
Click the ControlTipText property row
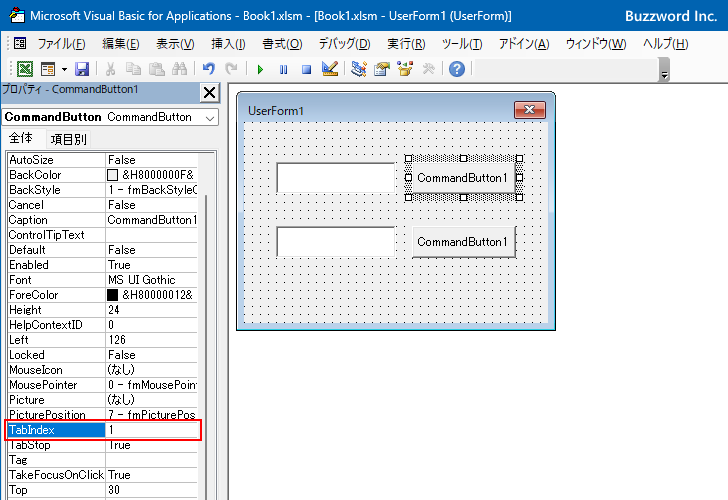click(x=102, y=235)
